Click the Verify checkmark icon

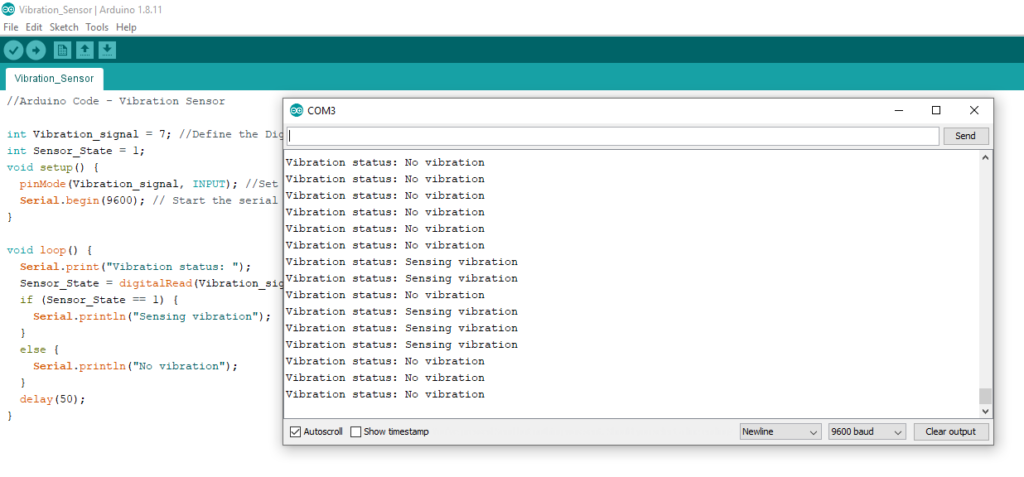pyautogui.click(x=13, y=50)
